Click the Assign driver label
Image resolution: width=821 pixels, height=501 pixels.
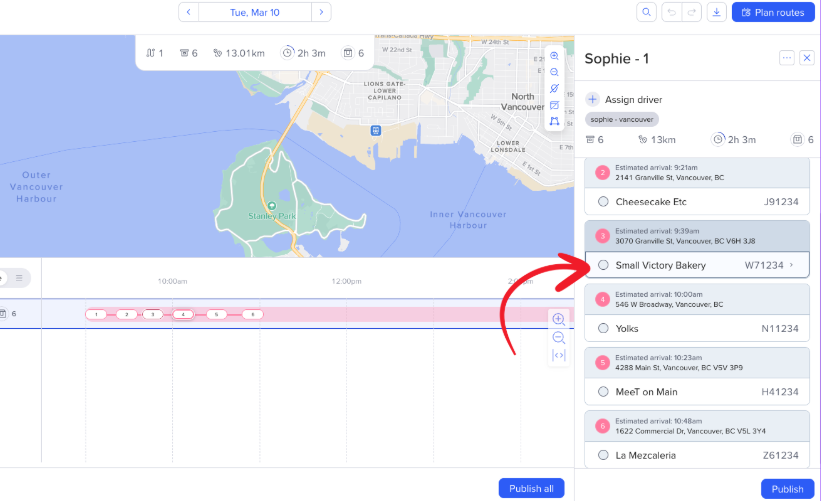point(634,99)
